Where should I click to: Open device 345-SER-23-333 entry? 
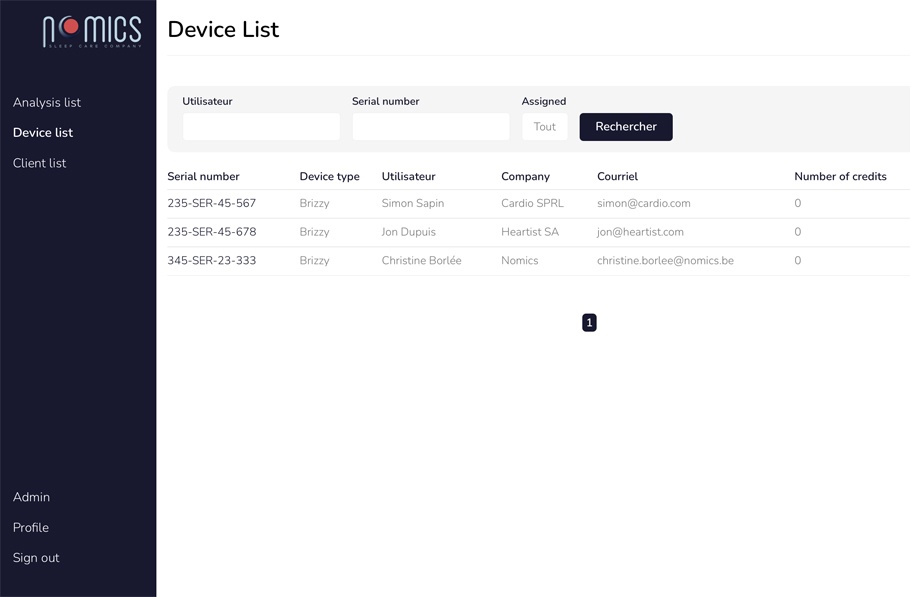[x=212, y=261]
